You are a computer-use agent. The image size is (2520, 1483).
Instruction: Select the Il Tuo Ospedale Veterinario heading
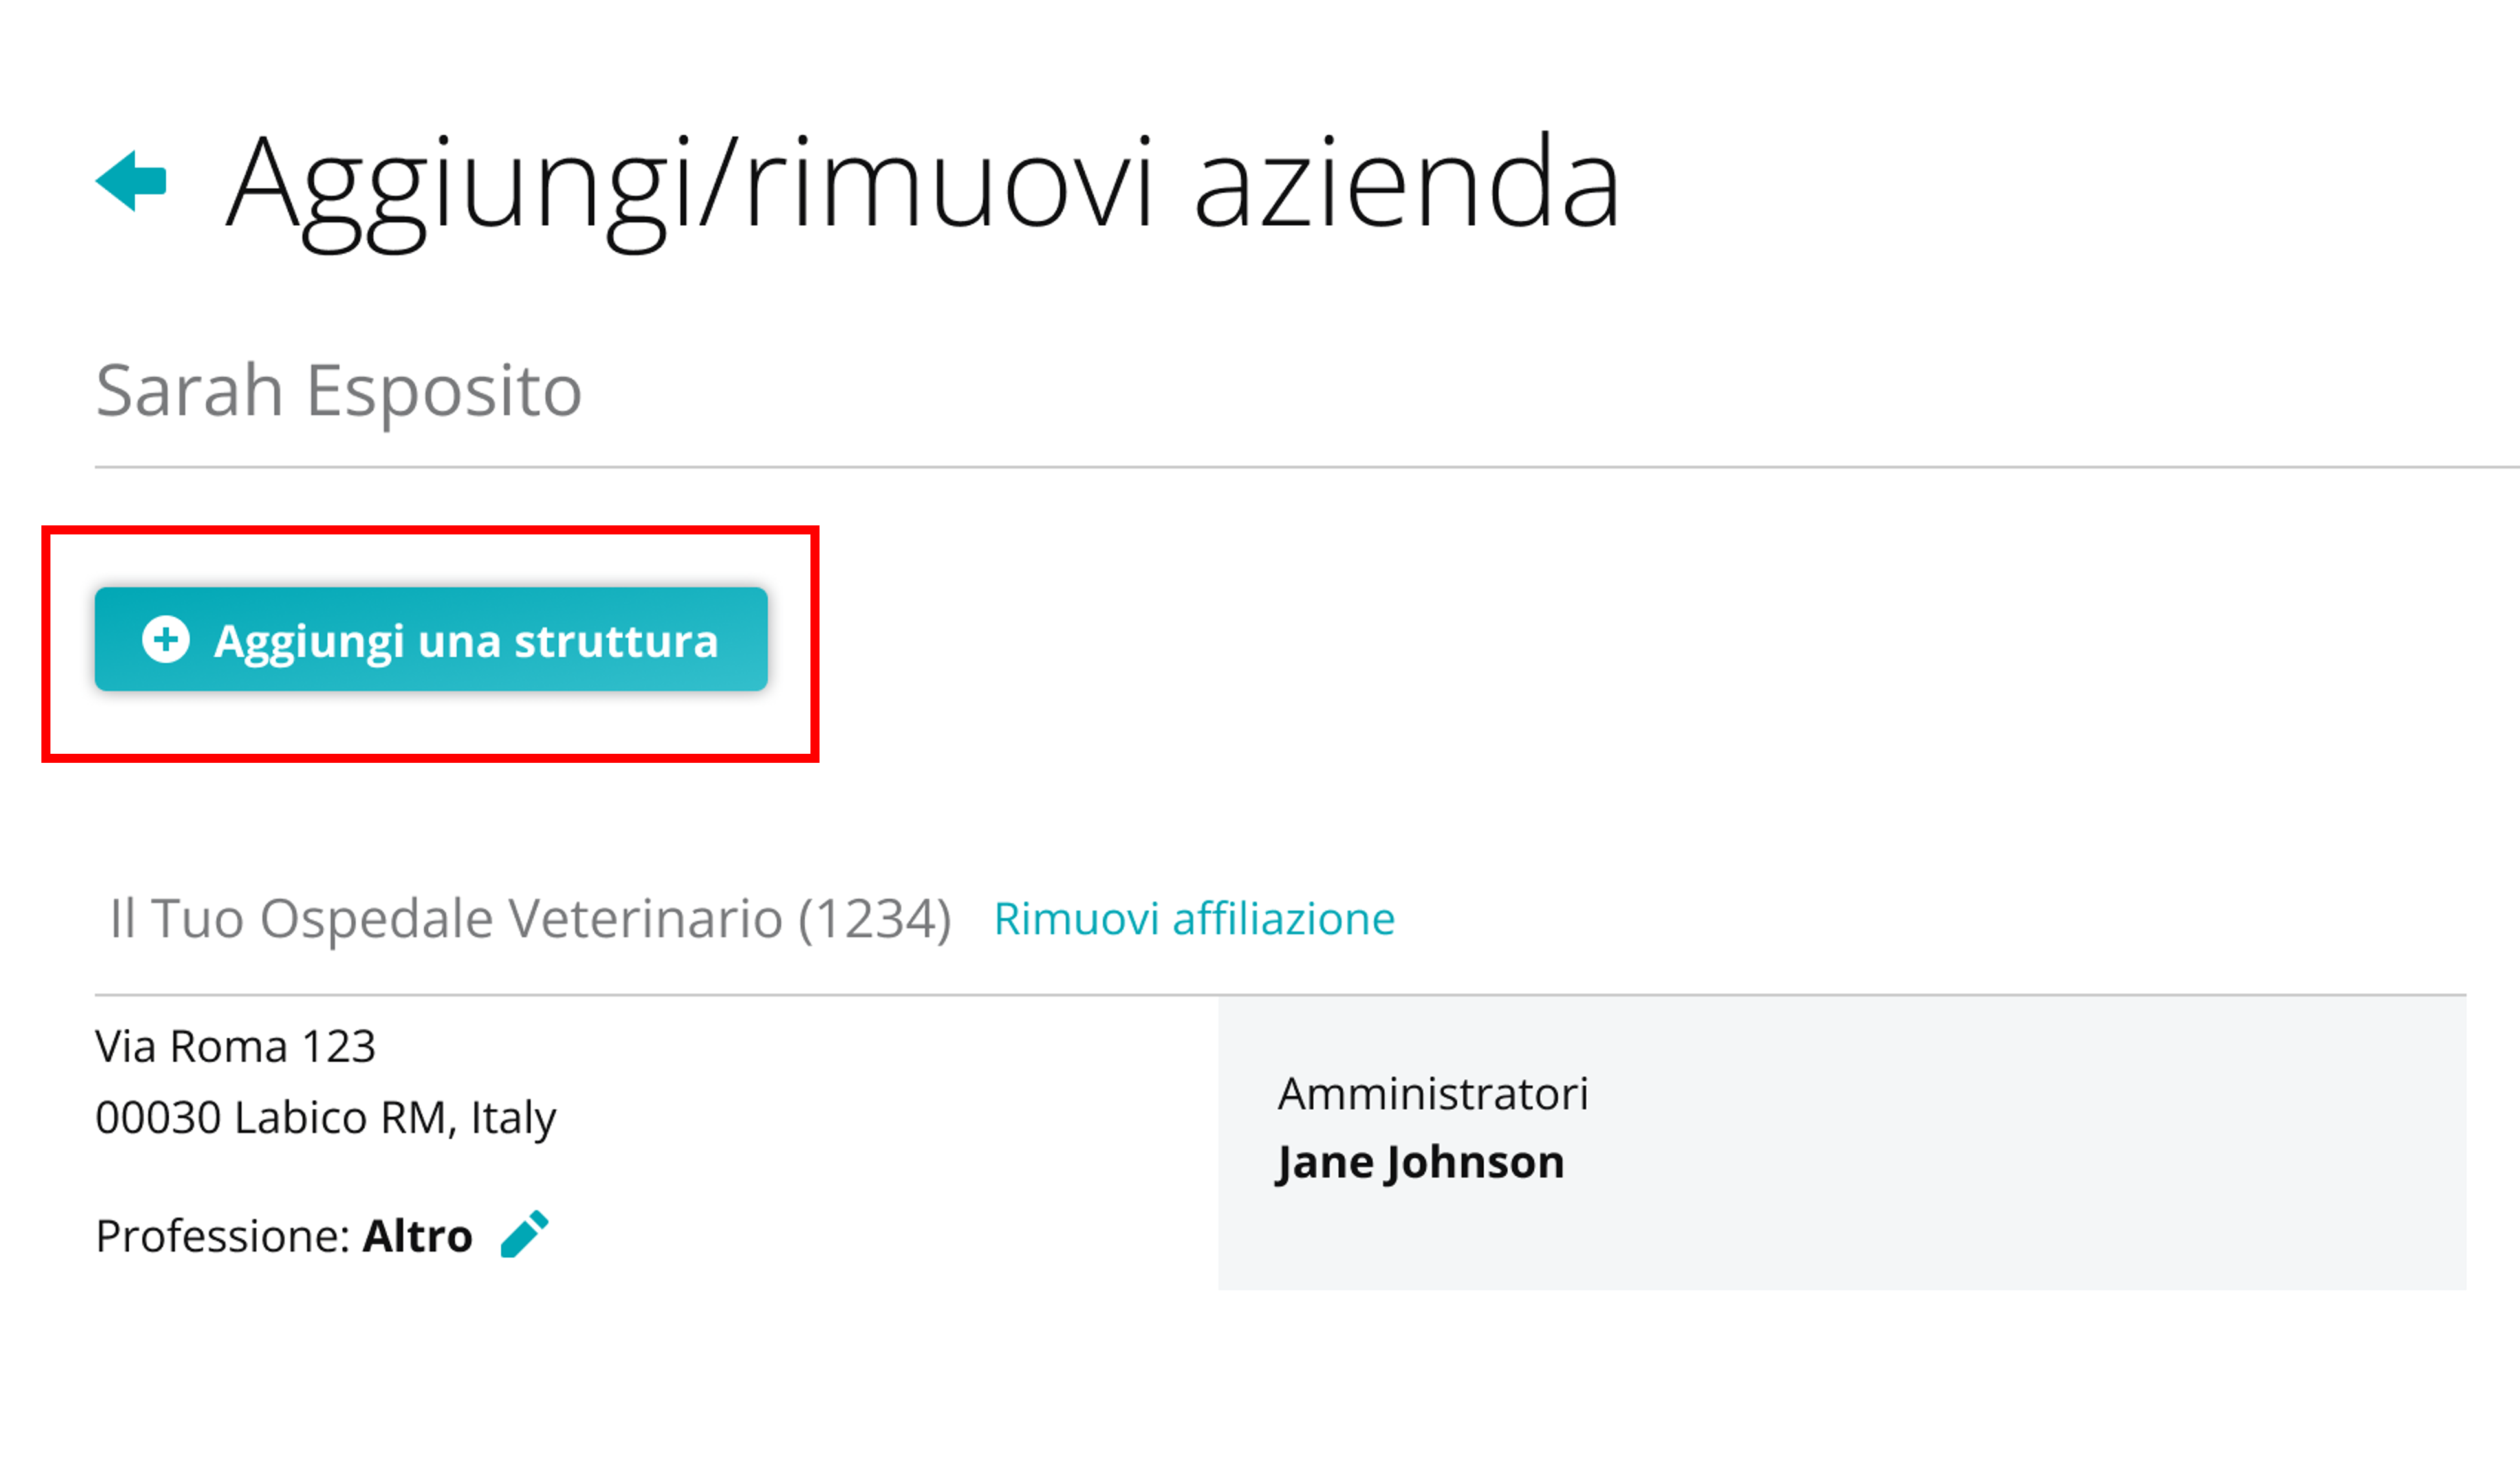pyautogui.click(x=446, y=918)
